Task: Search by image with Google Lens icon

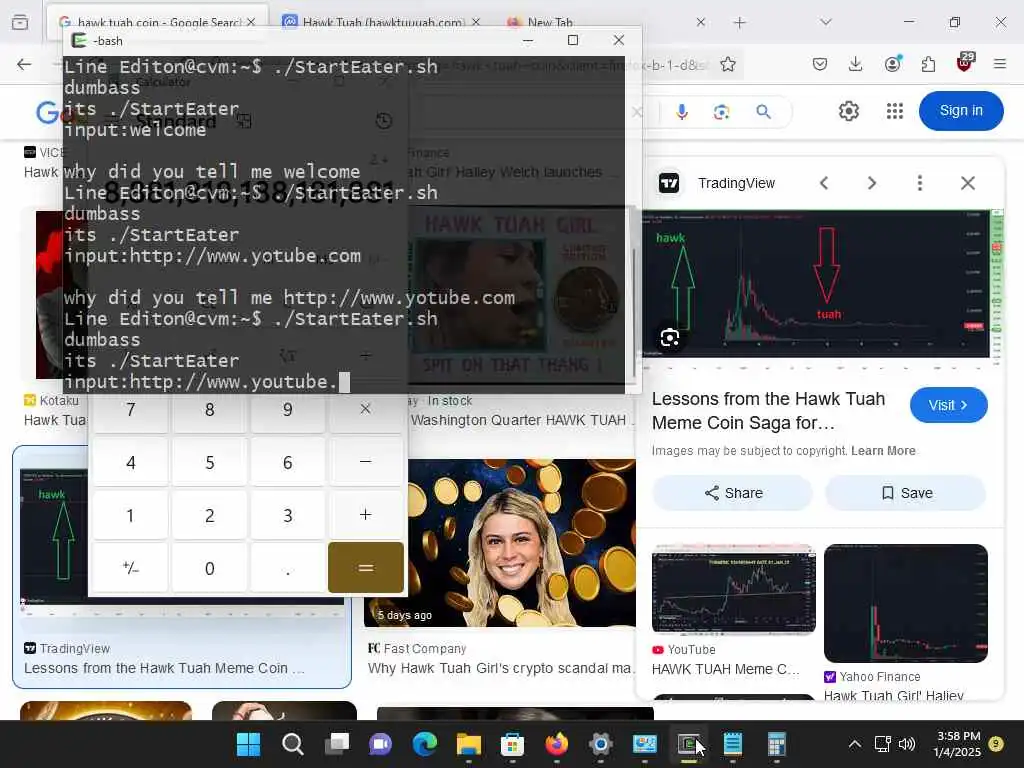Action: (x=722, y=112)
